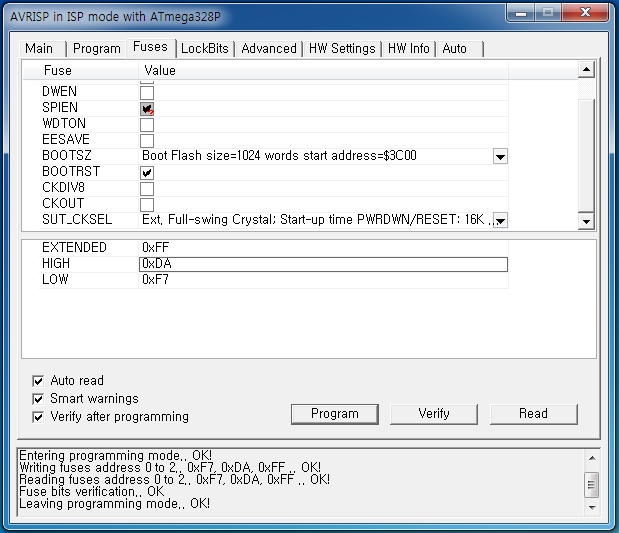This screenshot has height=533, width=619.
Task: Open the LockBits tab
Action: pyautogui.click(x=204, y=49)
